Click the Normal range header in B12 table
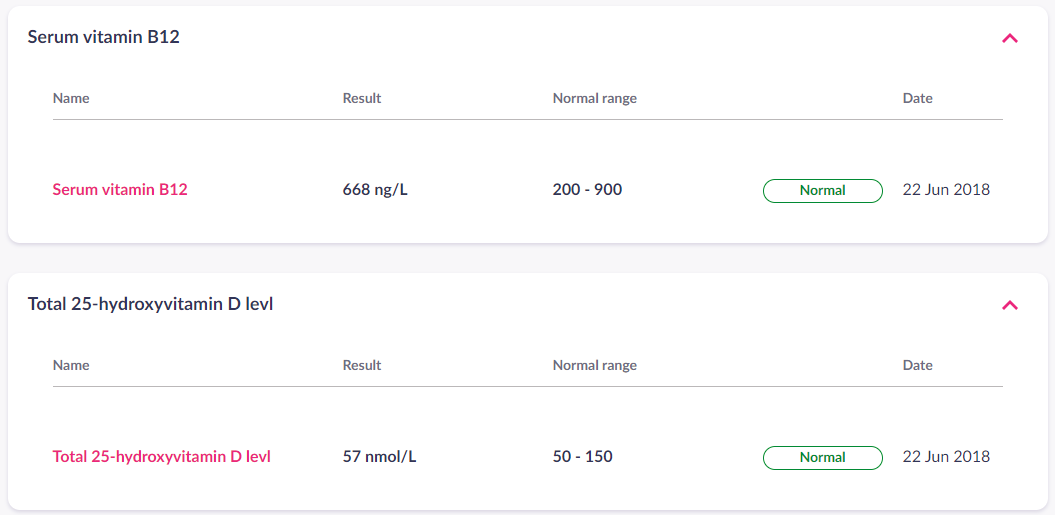The width and height of the screenshot is (1055, 515). click(595, 99)
